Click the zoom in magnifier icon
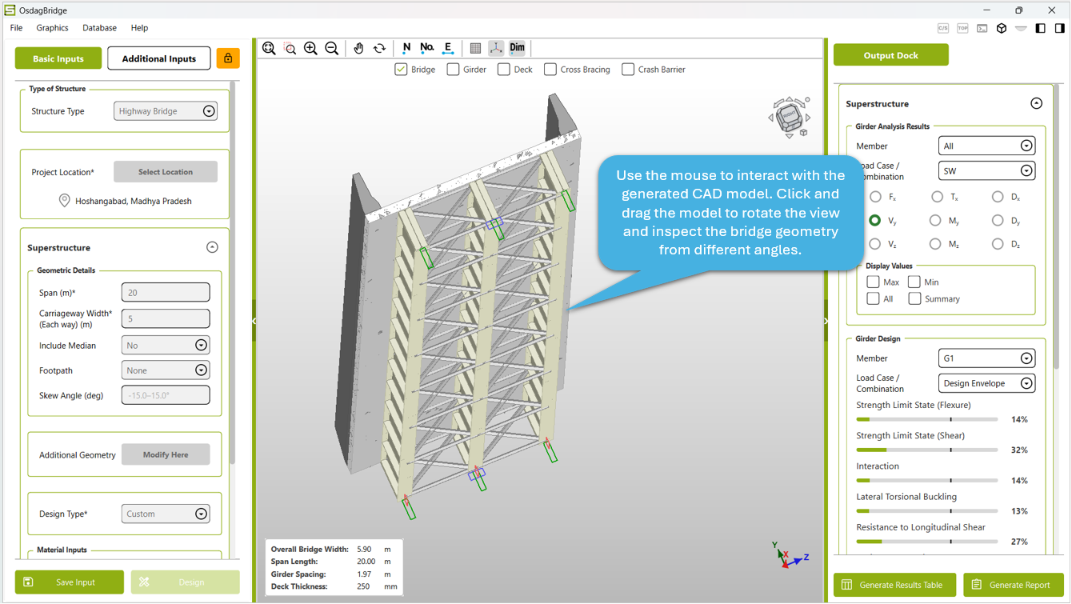1071x604 pixels. point(311,48)
